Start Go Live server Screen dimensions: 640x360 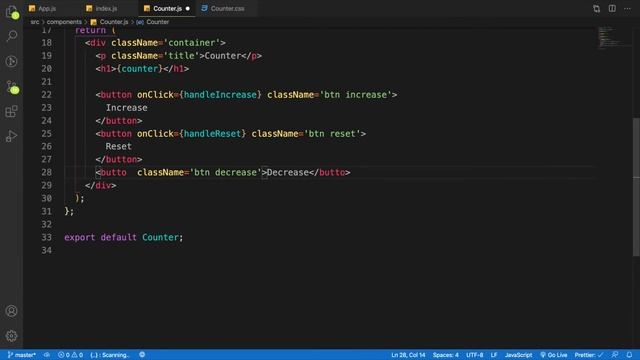554,355
